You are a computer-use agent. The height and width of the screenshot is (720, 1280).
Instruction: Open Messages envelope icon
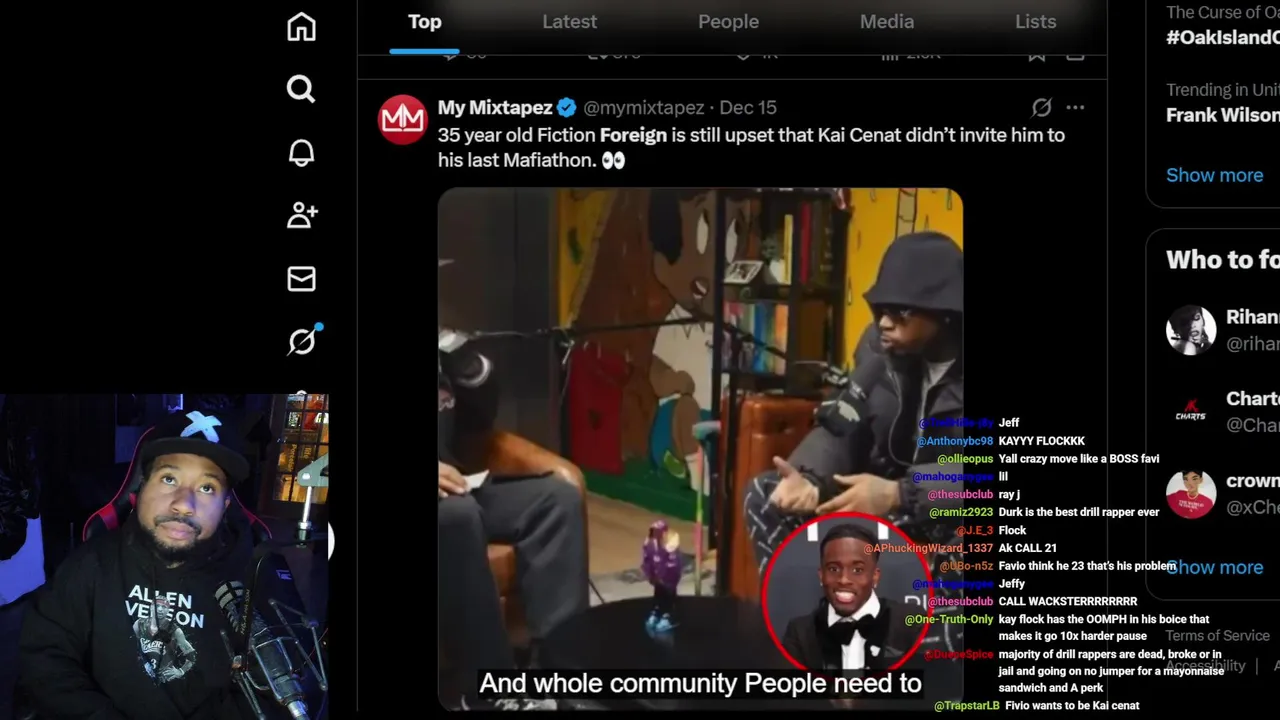(x=301, y=278)
